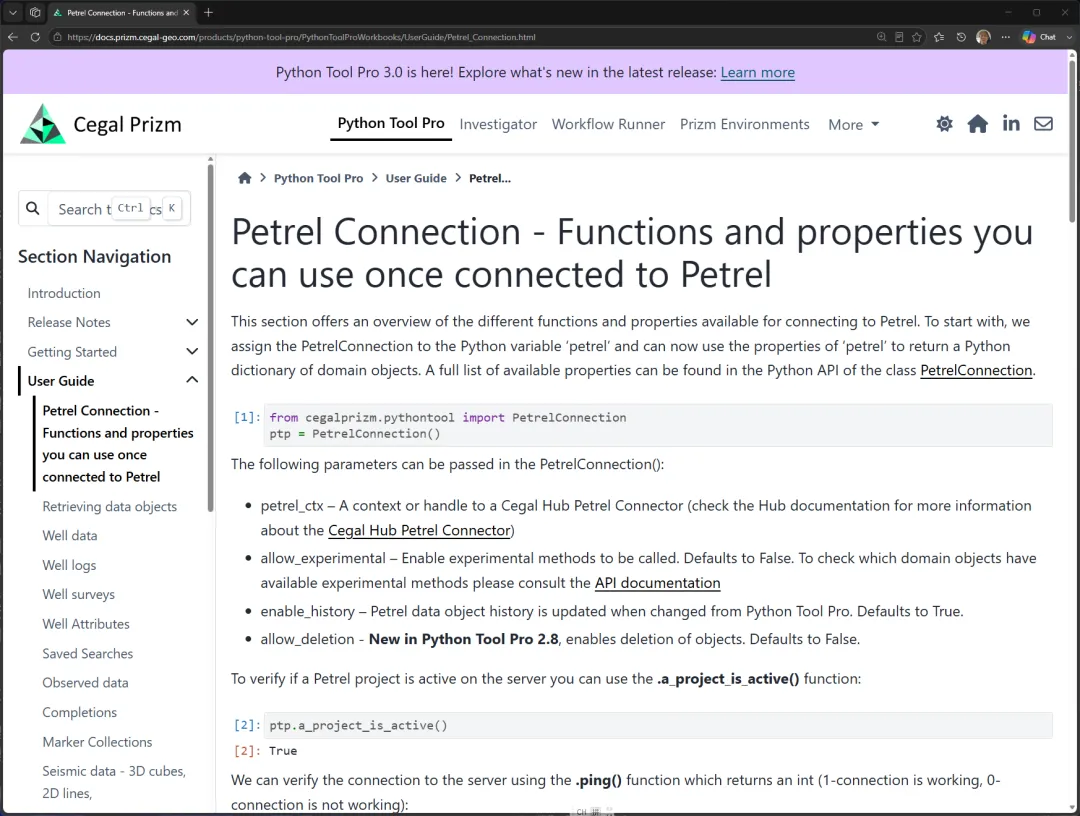Open the favorites list icon
Viewport: 1080px width, 816px height.
[939, 37]
